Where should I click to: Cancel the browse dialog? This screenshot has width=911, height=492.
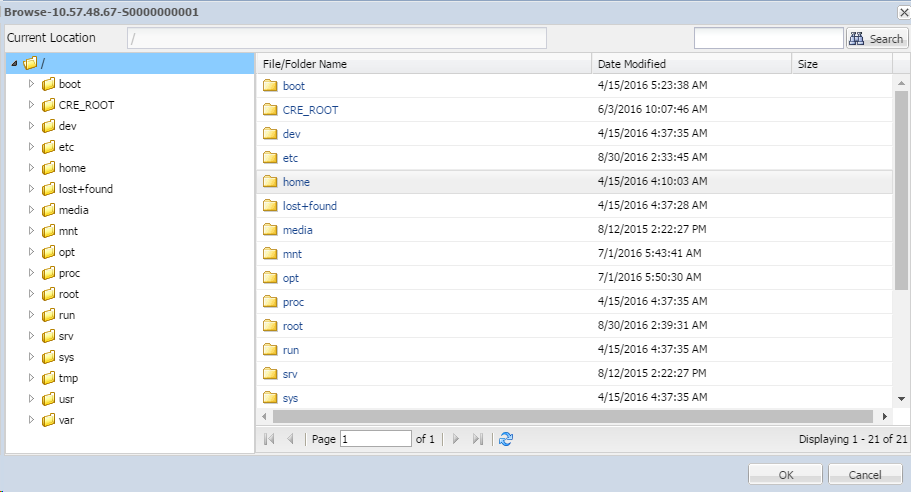[x=865, y=475]
